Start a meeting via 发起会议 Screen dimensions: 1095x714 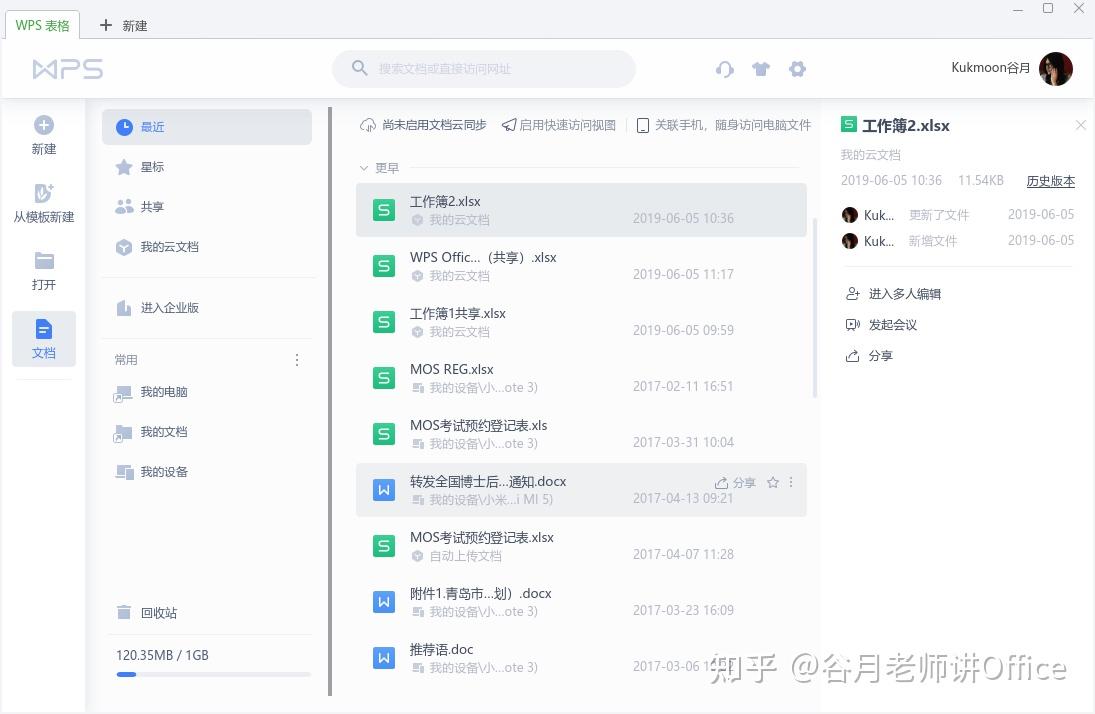891,324
